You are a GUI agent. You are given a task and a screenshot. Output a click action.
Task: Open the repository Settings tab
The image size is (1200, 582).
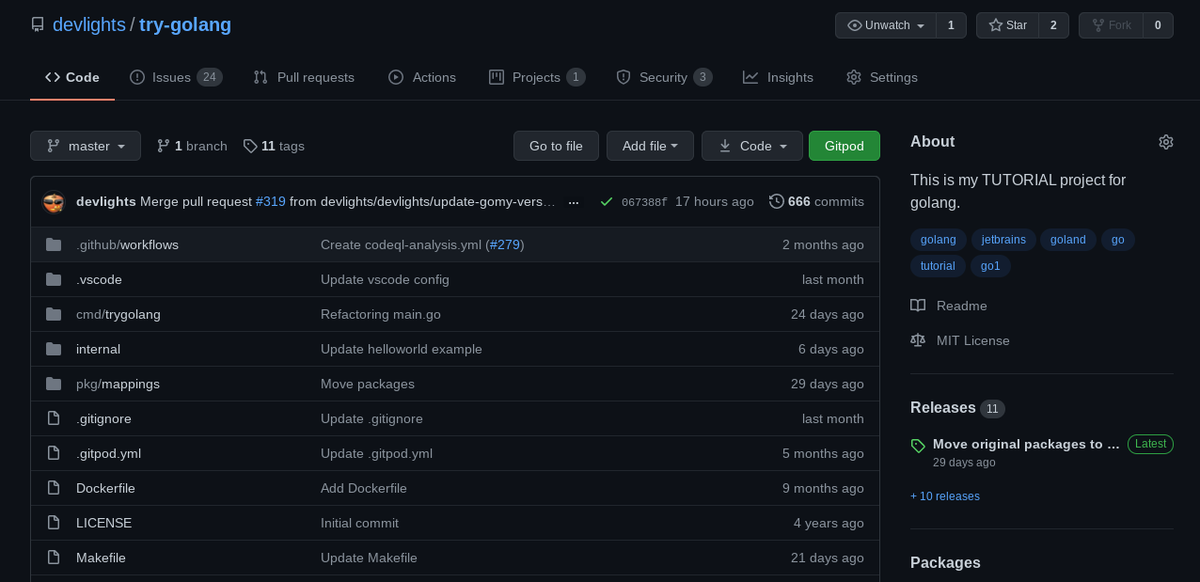(882, 77)
